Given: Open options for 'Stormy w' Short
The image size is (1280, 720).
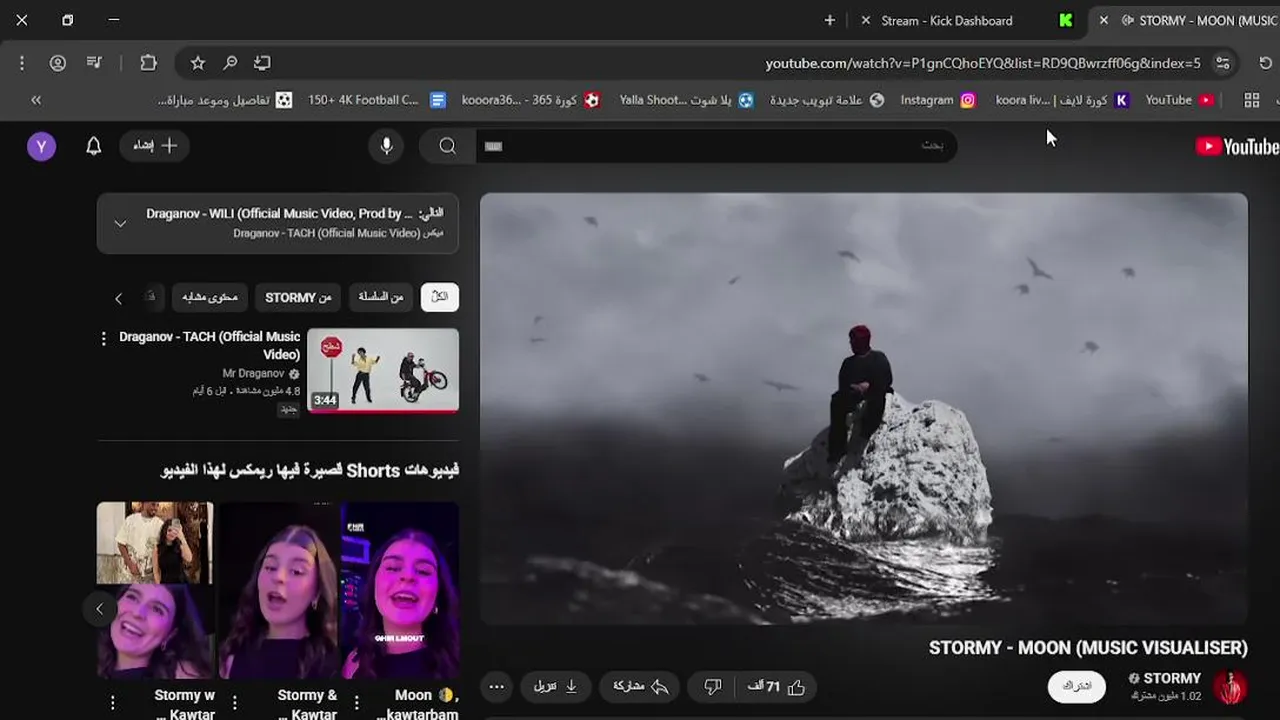Looking at the screenshot, I should pyautogui.click(x=113, y=702).
